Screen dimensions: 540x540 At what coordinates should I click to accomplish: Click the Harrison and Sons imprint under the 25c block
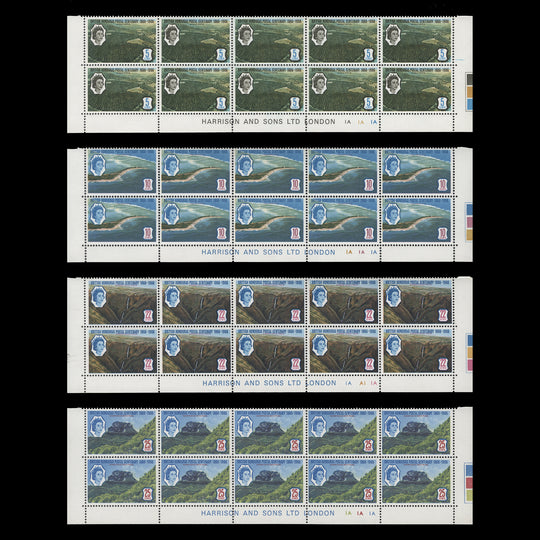coord(268,513)
